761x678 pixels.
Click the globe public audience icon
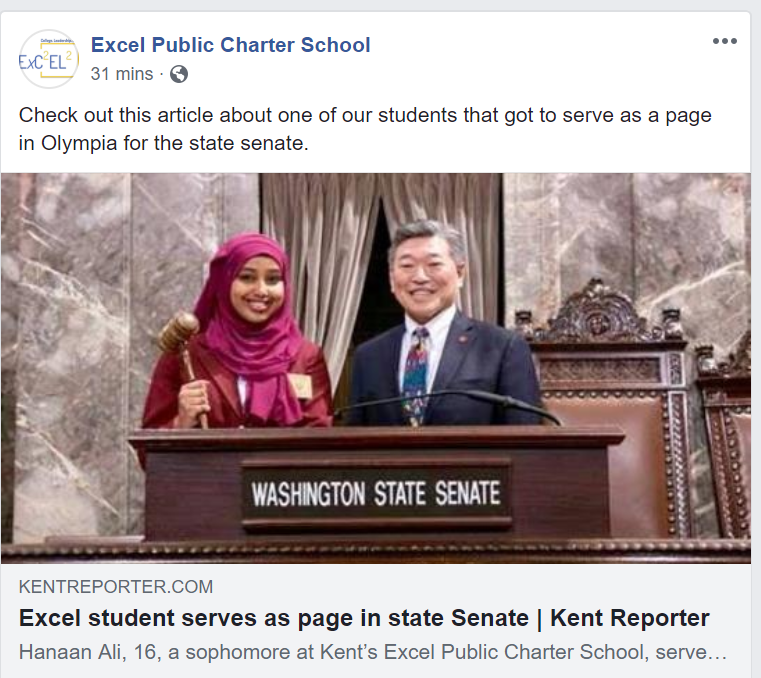pyautogui.click(x=179, y=74)
